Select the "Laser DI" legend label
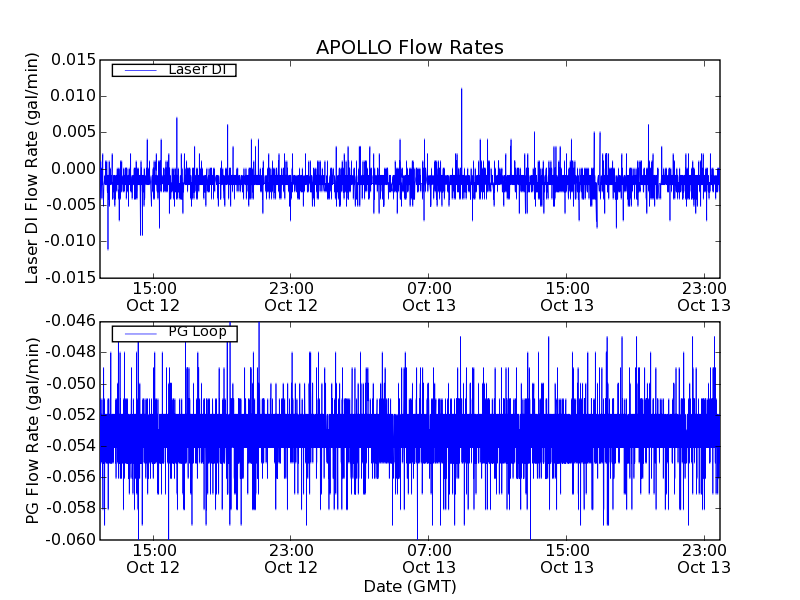This screenshot has height=600, width=800. click(x=197, y=70)
